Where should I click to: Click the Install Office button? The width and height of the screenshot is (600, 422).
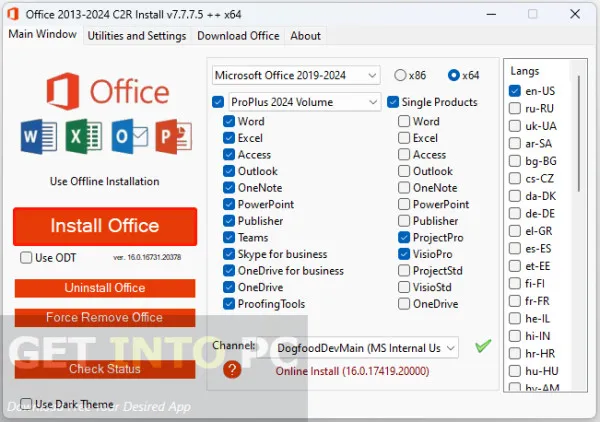coord(105,226)
